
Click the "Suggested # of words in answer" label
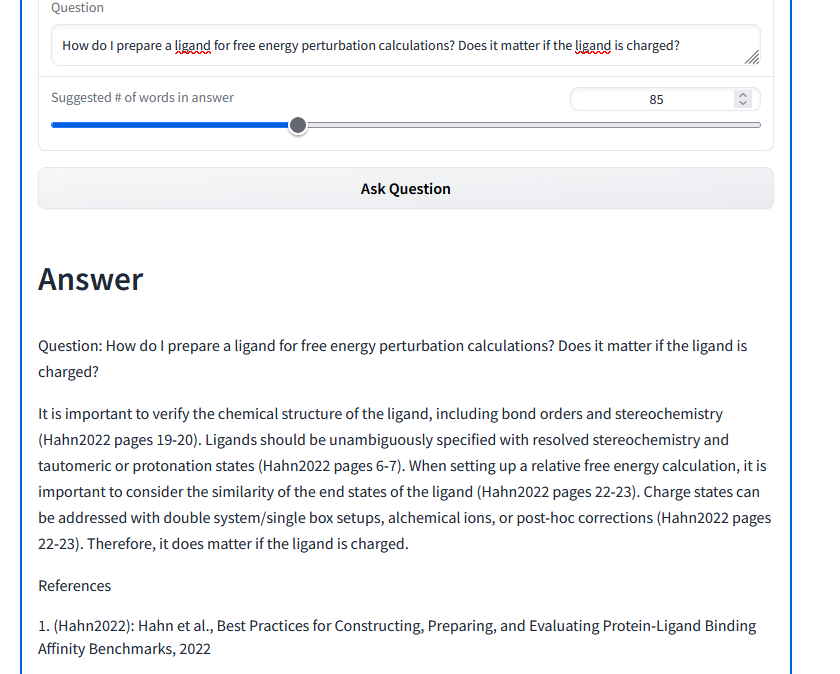coord(142,98)
